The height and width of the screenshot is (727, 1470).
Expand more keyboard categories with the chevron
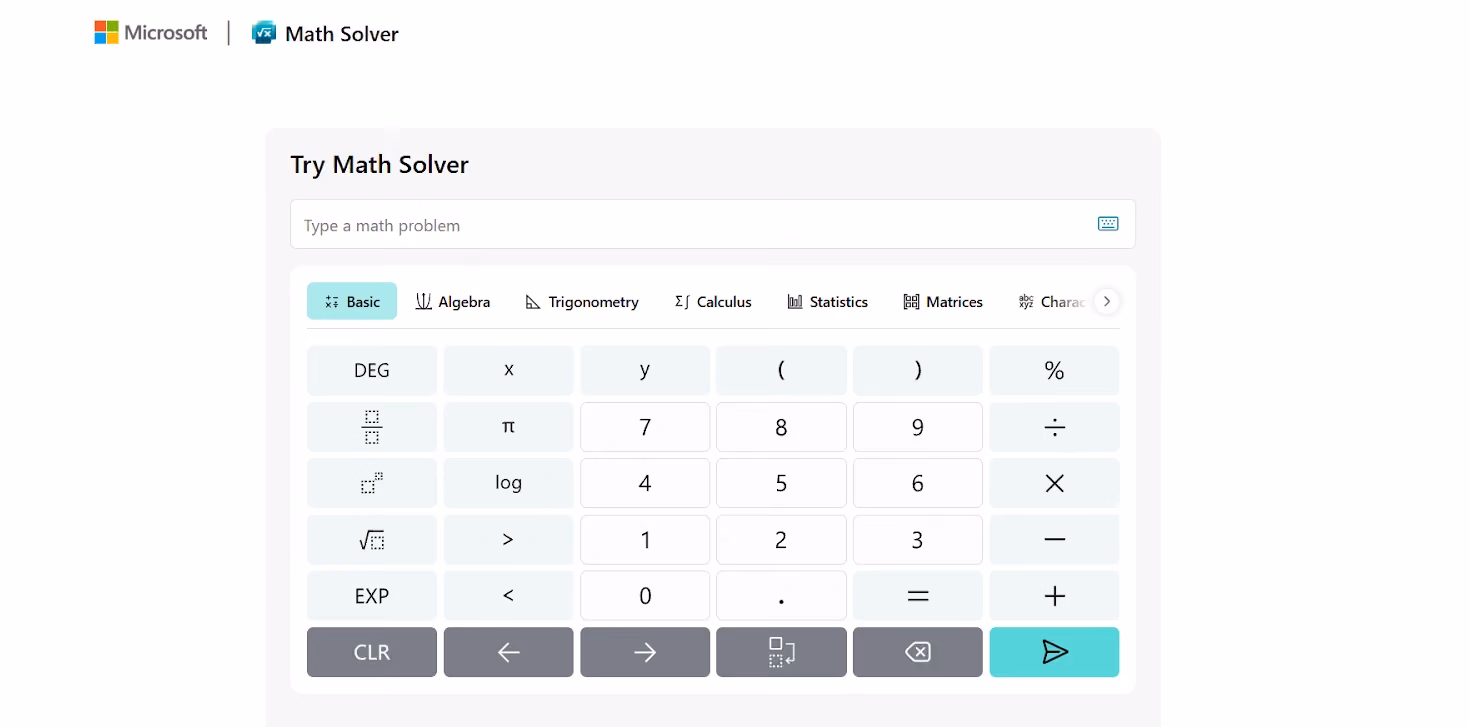[x=1106, y=301]
